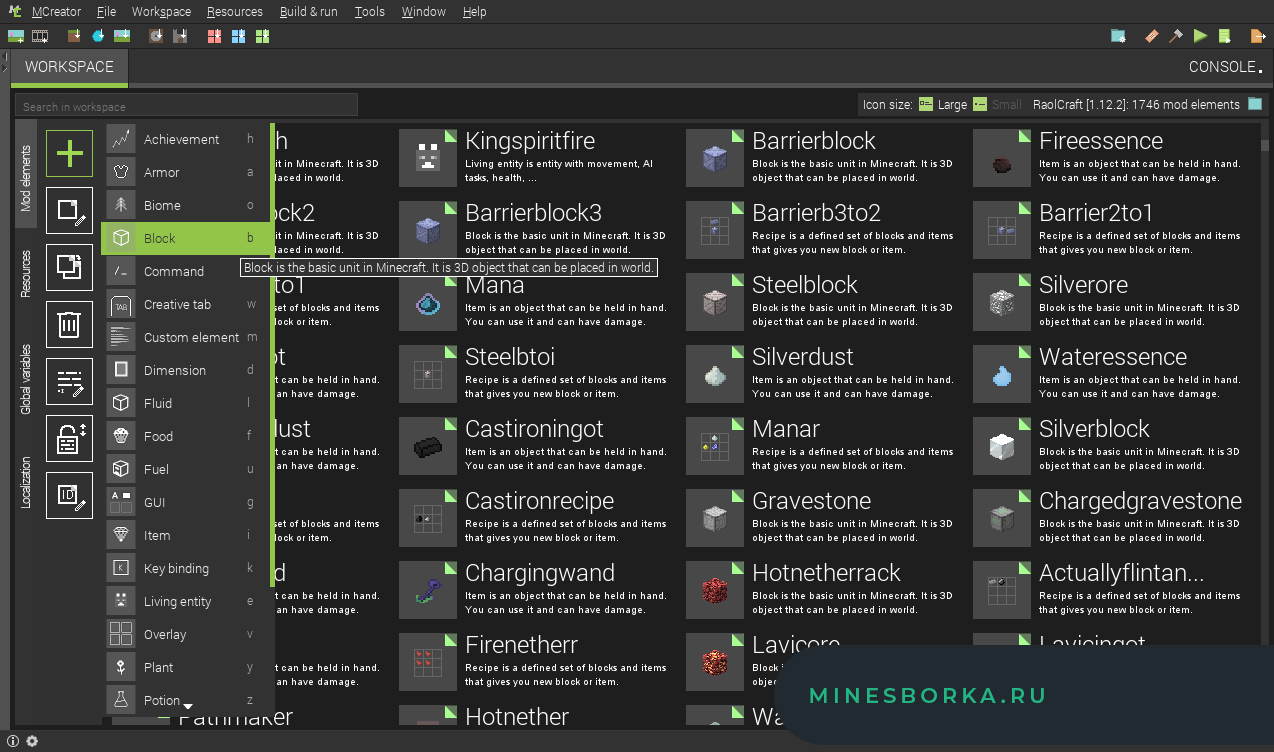Click the import sound disc toolbar icon

pyautogui.click(x=156, y=36)
